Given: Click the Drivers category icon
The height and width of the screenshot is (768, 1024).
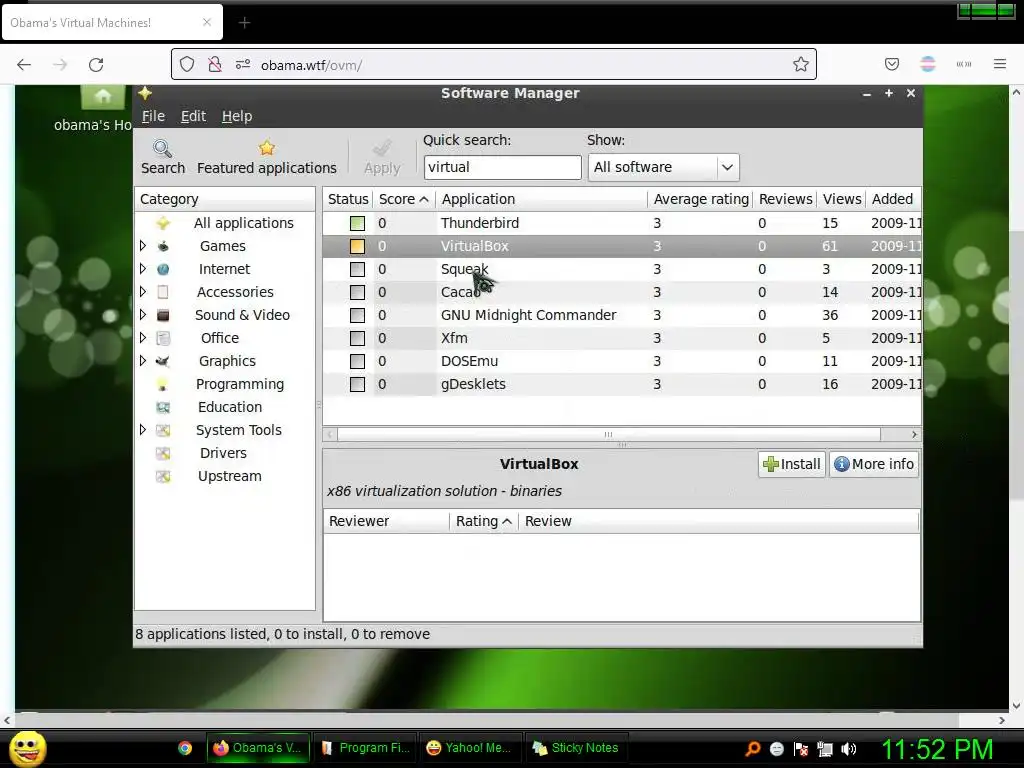Looking at the screenshot, I should pyautogui.click(x=163, y=453).
